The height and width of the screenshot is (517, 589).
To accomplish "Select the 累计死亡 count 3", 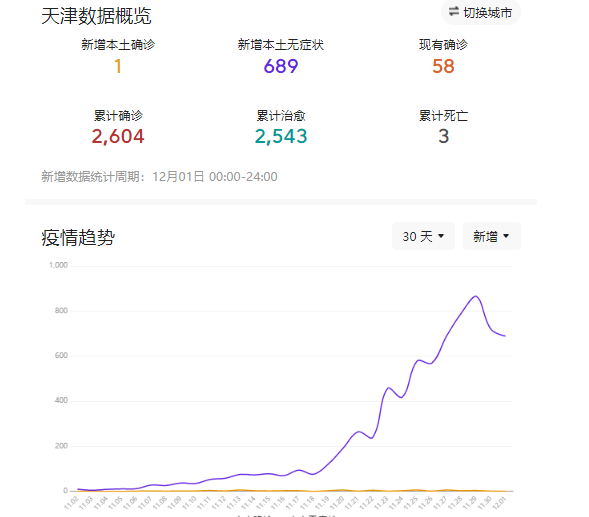I will 444,136.
